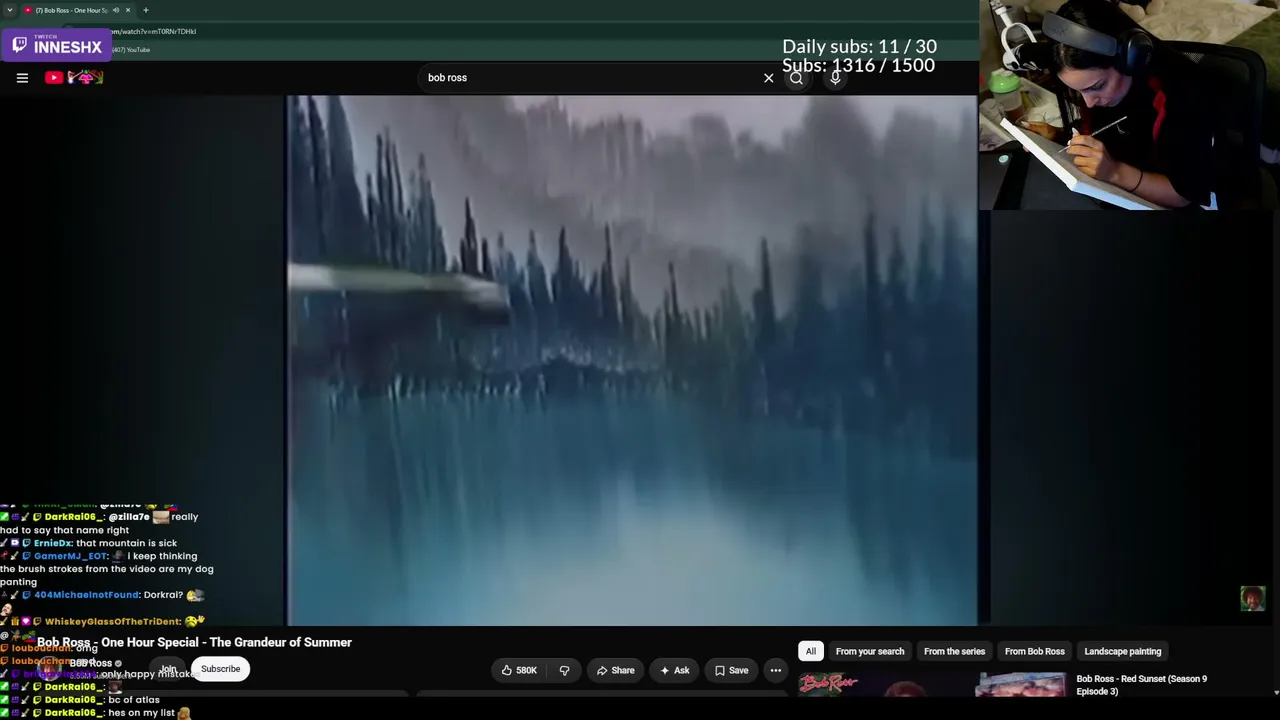The width and height of the screenshot is (1280, 720).
Task: Join the Bob Ross channel membership
Action: point(168,669)
